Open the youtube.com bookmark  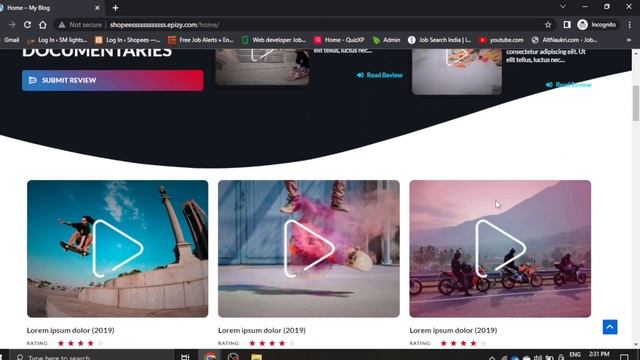pyautogui.click(x=501, y=40)
